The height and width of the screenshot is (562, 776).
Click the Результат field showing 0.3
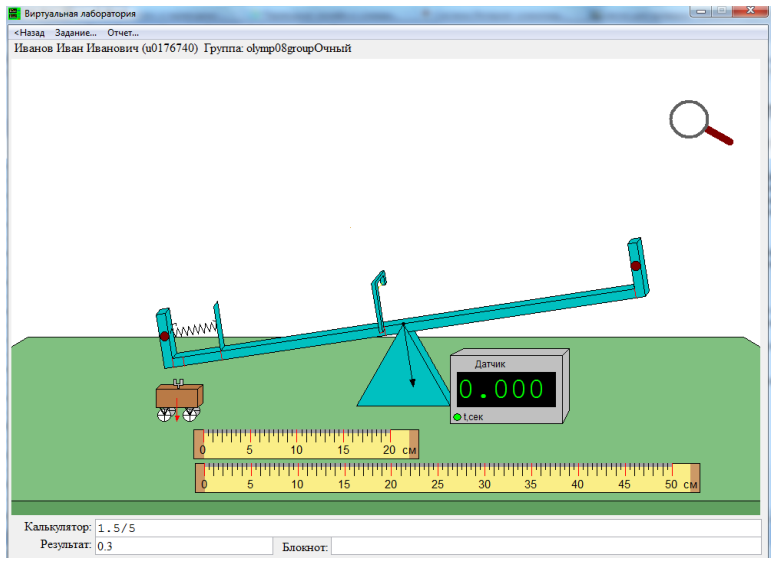(184, 546)
